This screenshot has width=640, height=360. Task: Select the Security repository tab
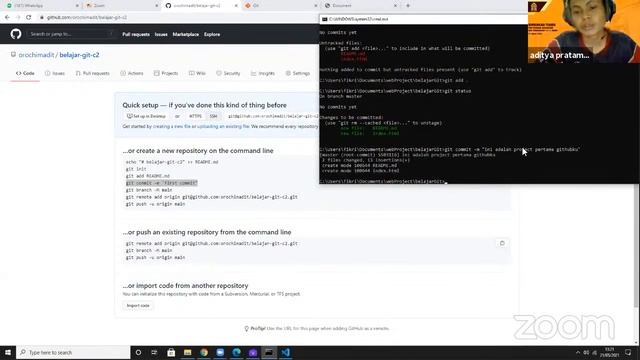click(228, 73)
